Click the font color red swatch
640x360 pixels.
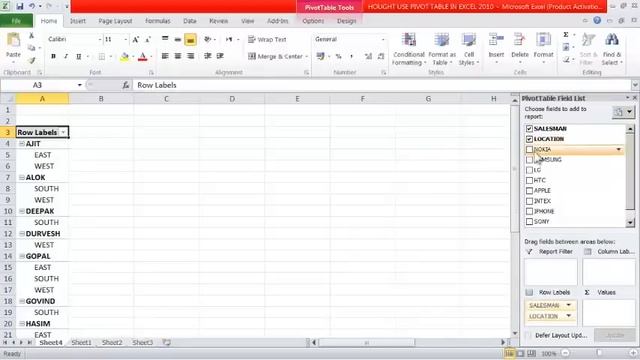[x=142, y=57]
